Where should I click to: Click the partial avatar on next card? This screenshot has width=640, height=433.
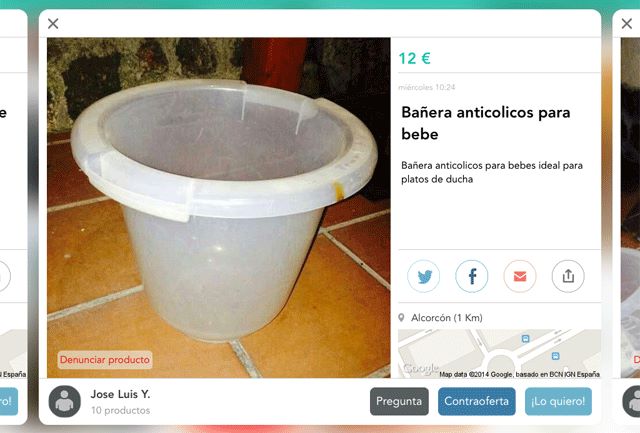631,402
